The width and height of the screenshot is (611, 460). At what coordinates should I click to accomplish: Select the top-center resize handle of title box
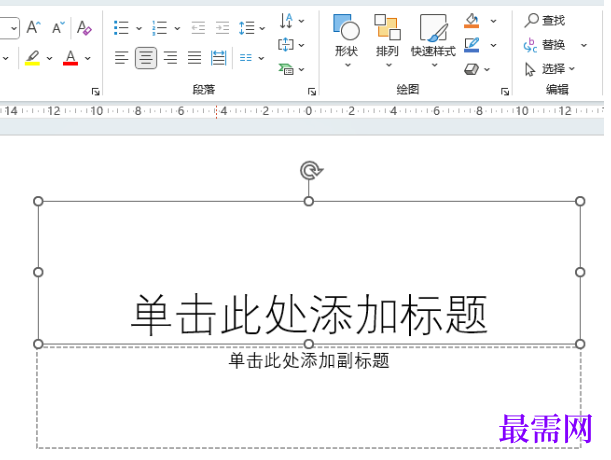point(309,201)
